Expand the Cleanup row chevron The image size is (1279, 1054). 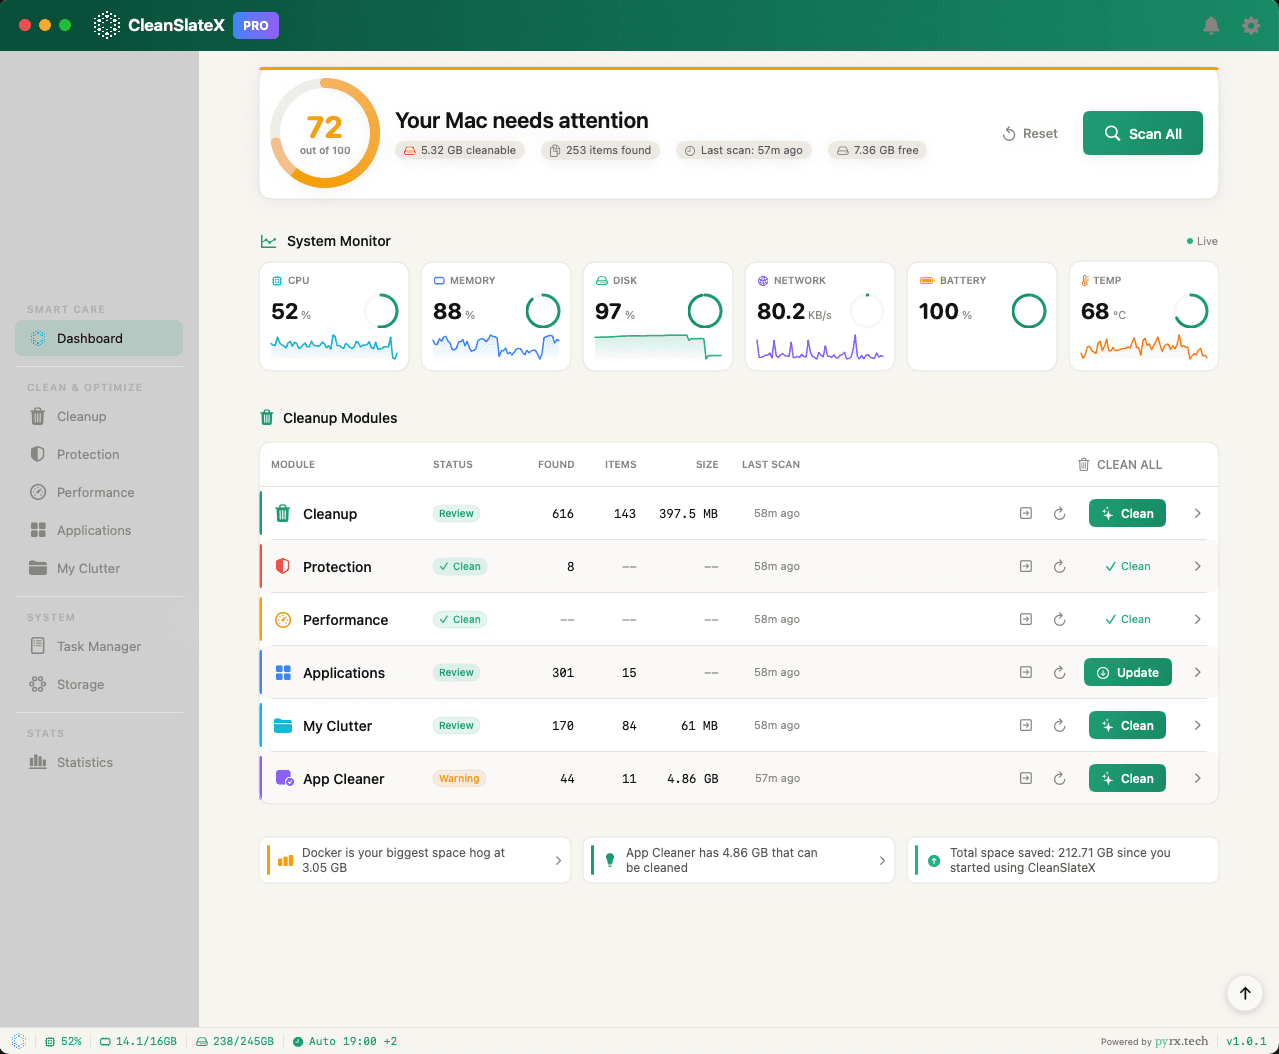click(1197, 514)
